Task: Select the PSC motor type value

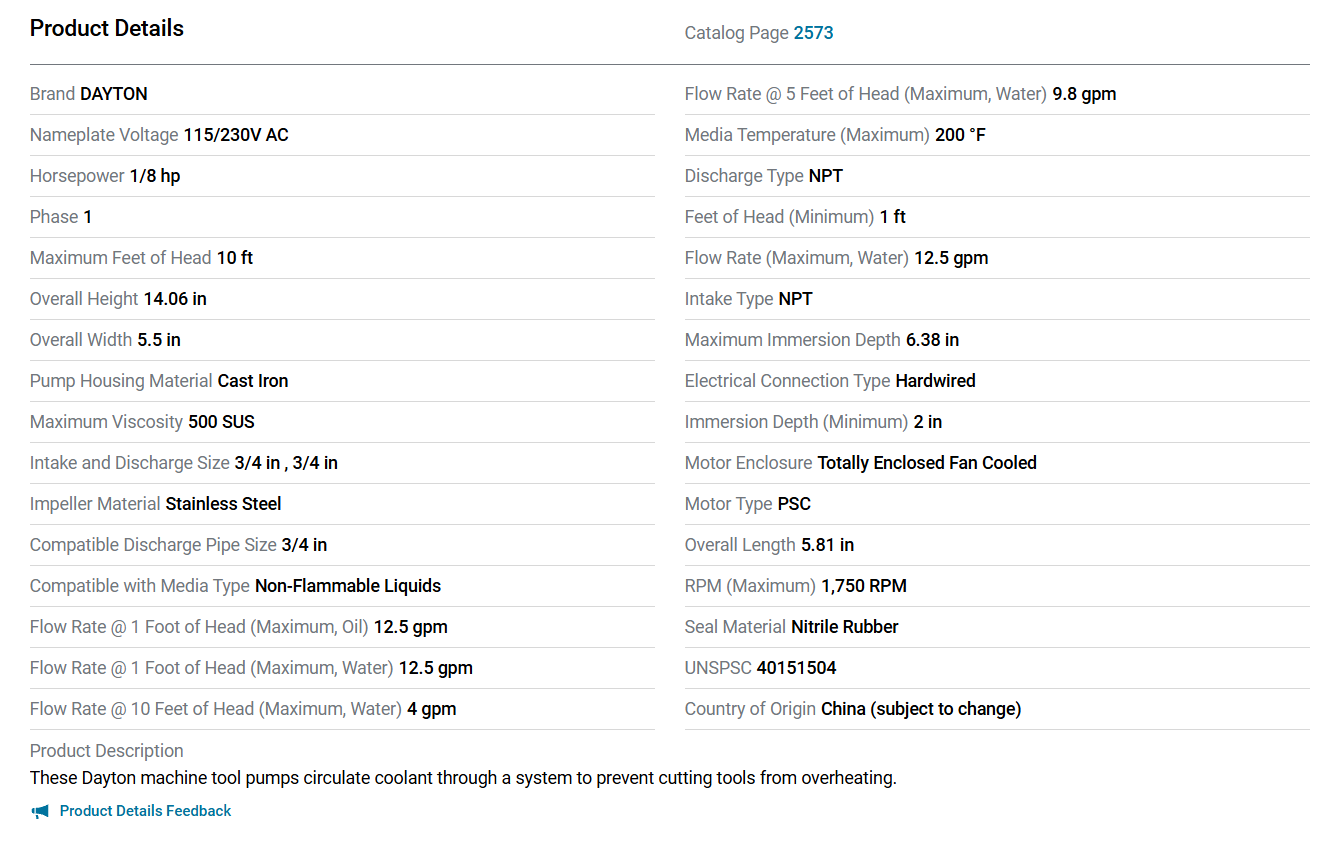Action: (x=794, y=504)
